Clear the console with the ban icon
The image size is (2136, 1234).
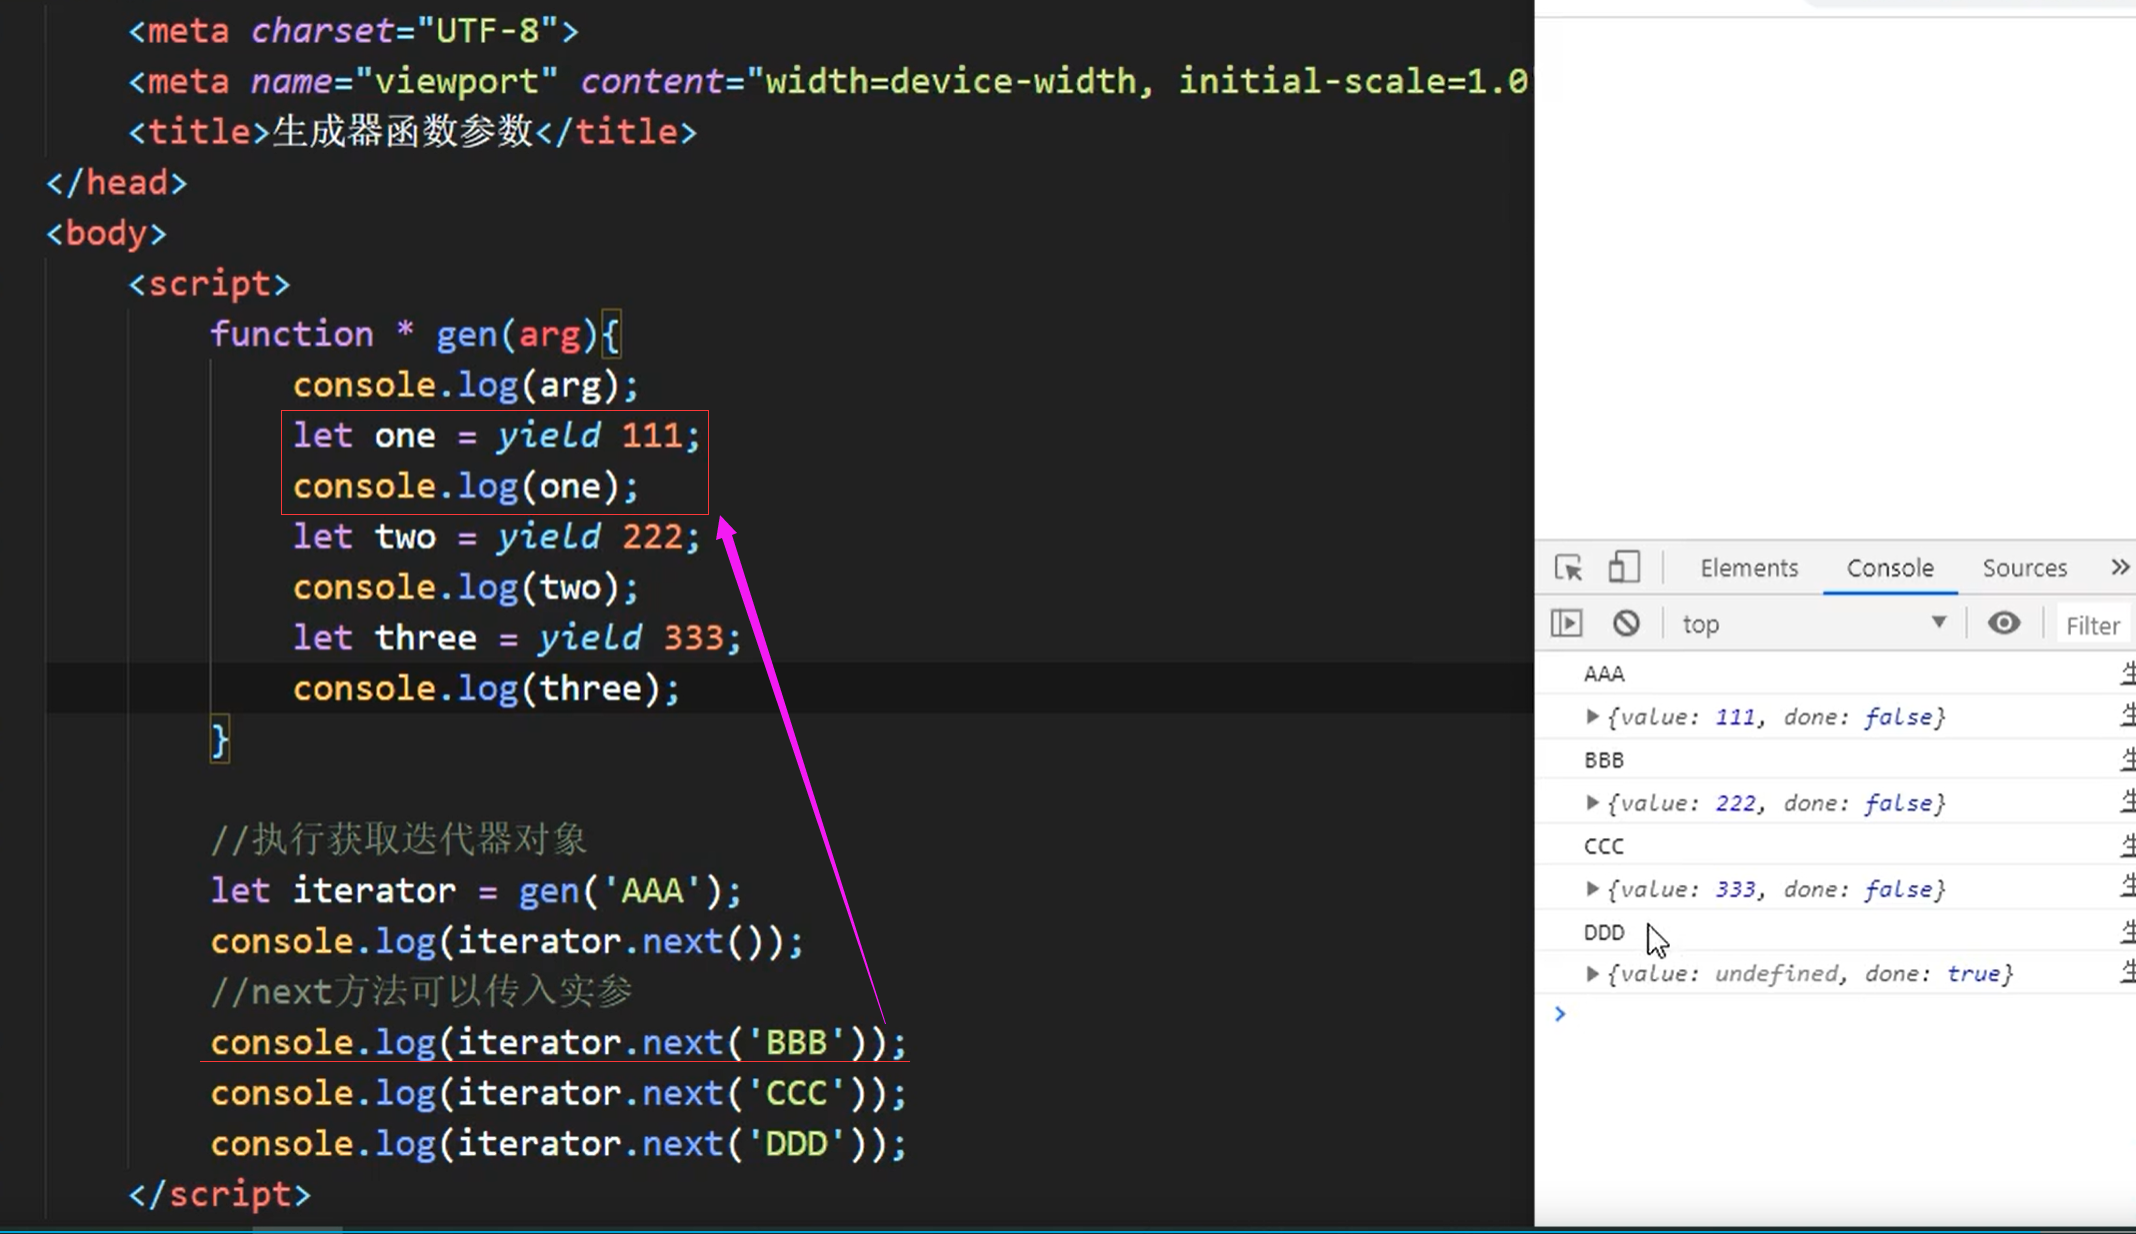coord(1626,623)
